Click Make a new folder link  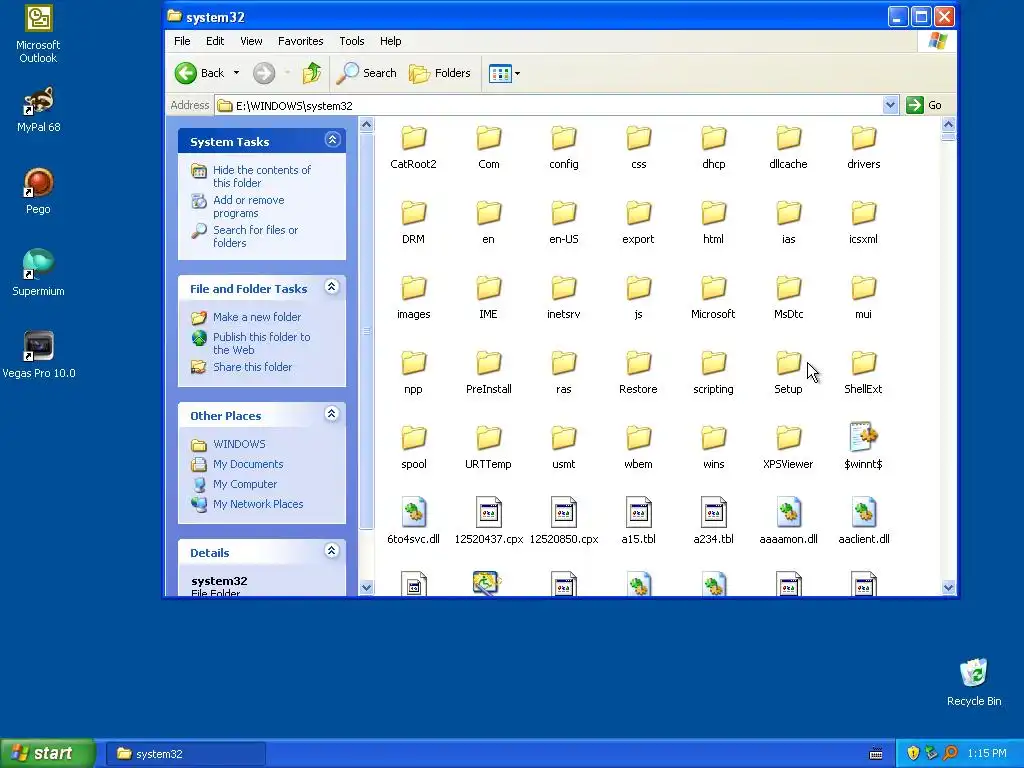pyautogui.click(x=257, y=317)
